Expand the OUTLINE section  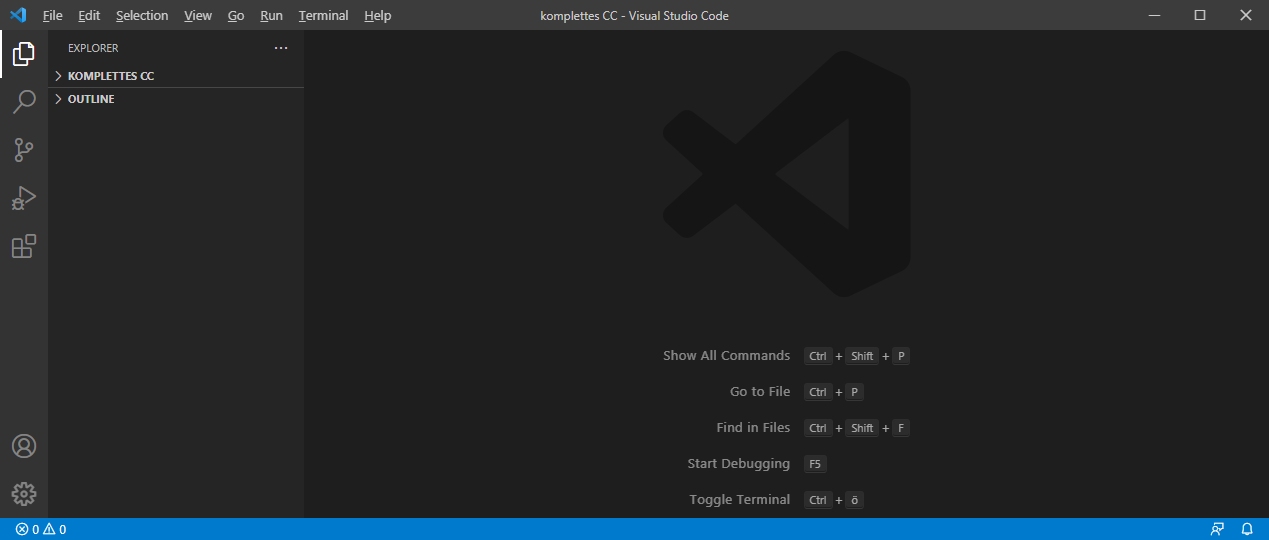pyautogui.click(x=176, y=99)
